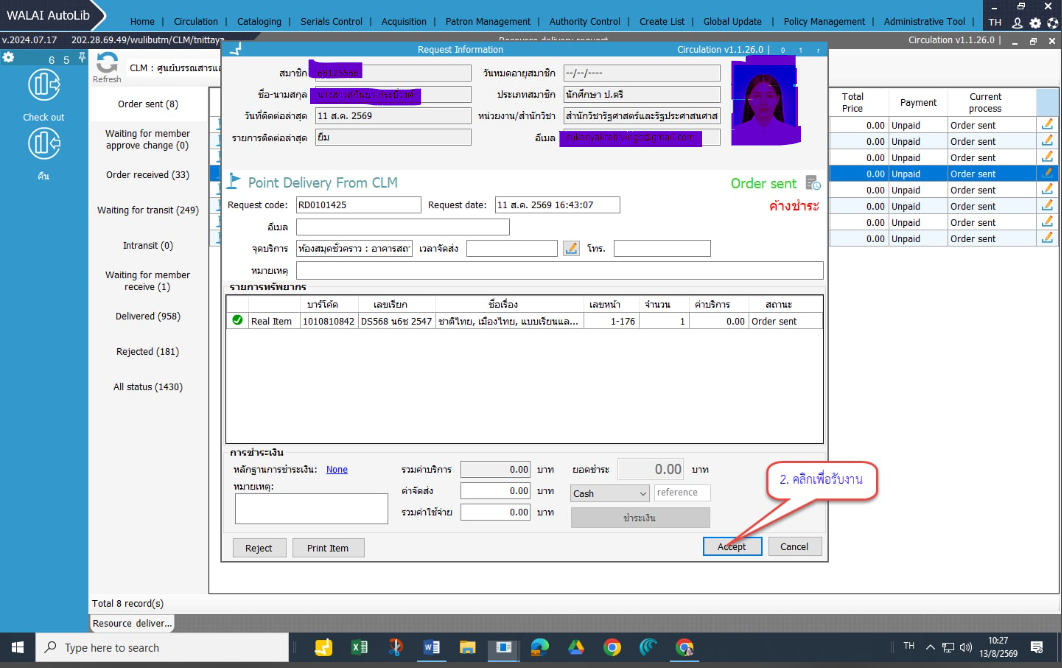
Task: Click the Refresh icon
Action: (x=106, y=64)
